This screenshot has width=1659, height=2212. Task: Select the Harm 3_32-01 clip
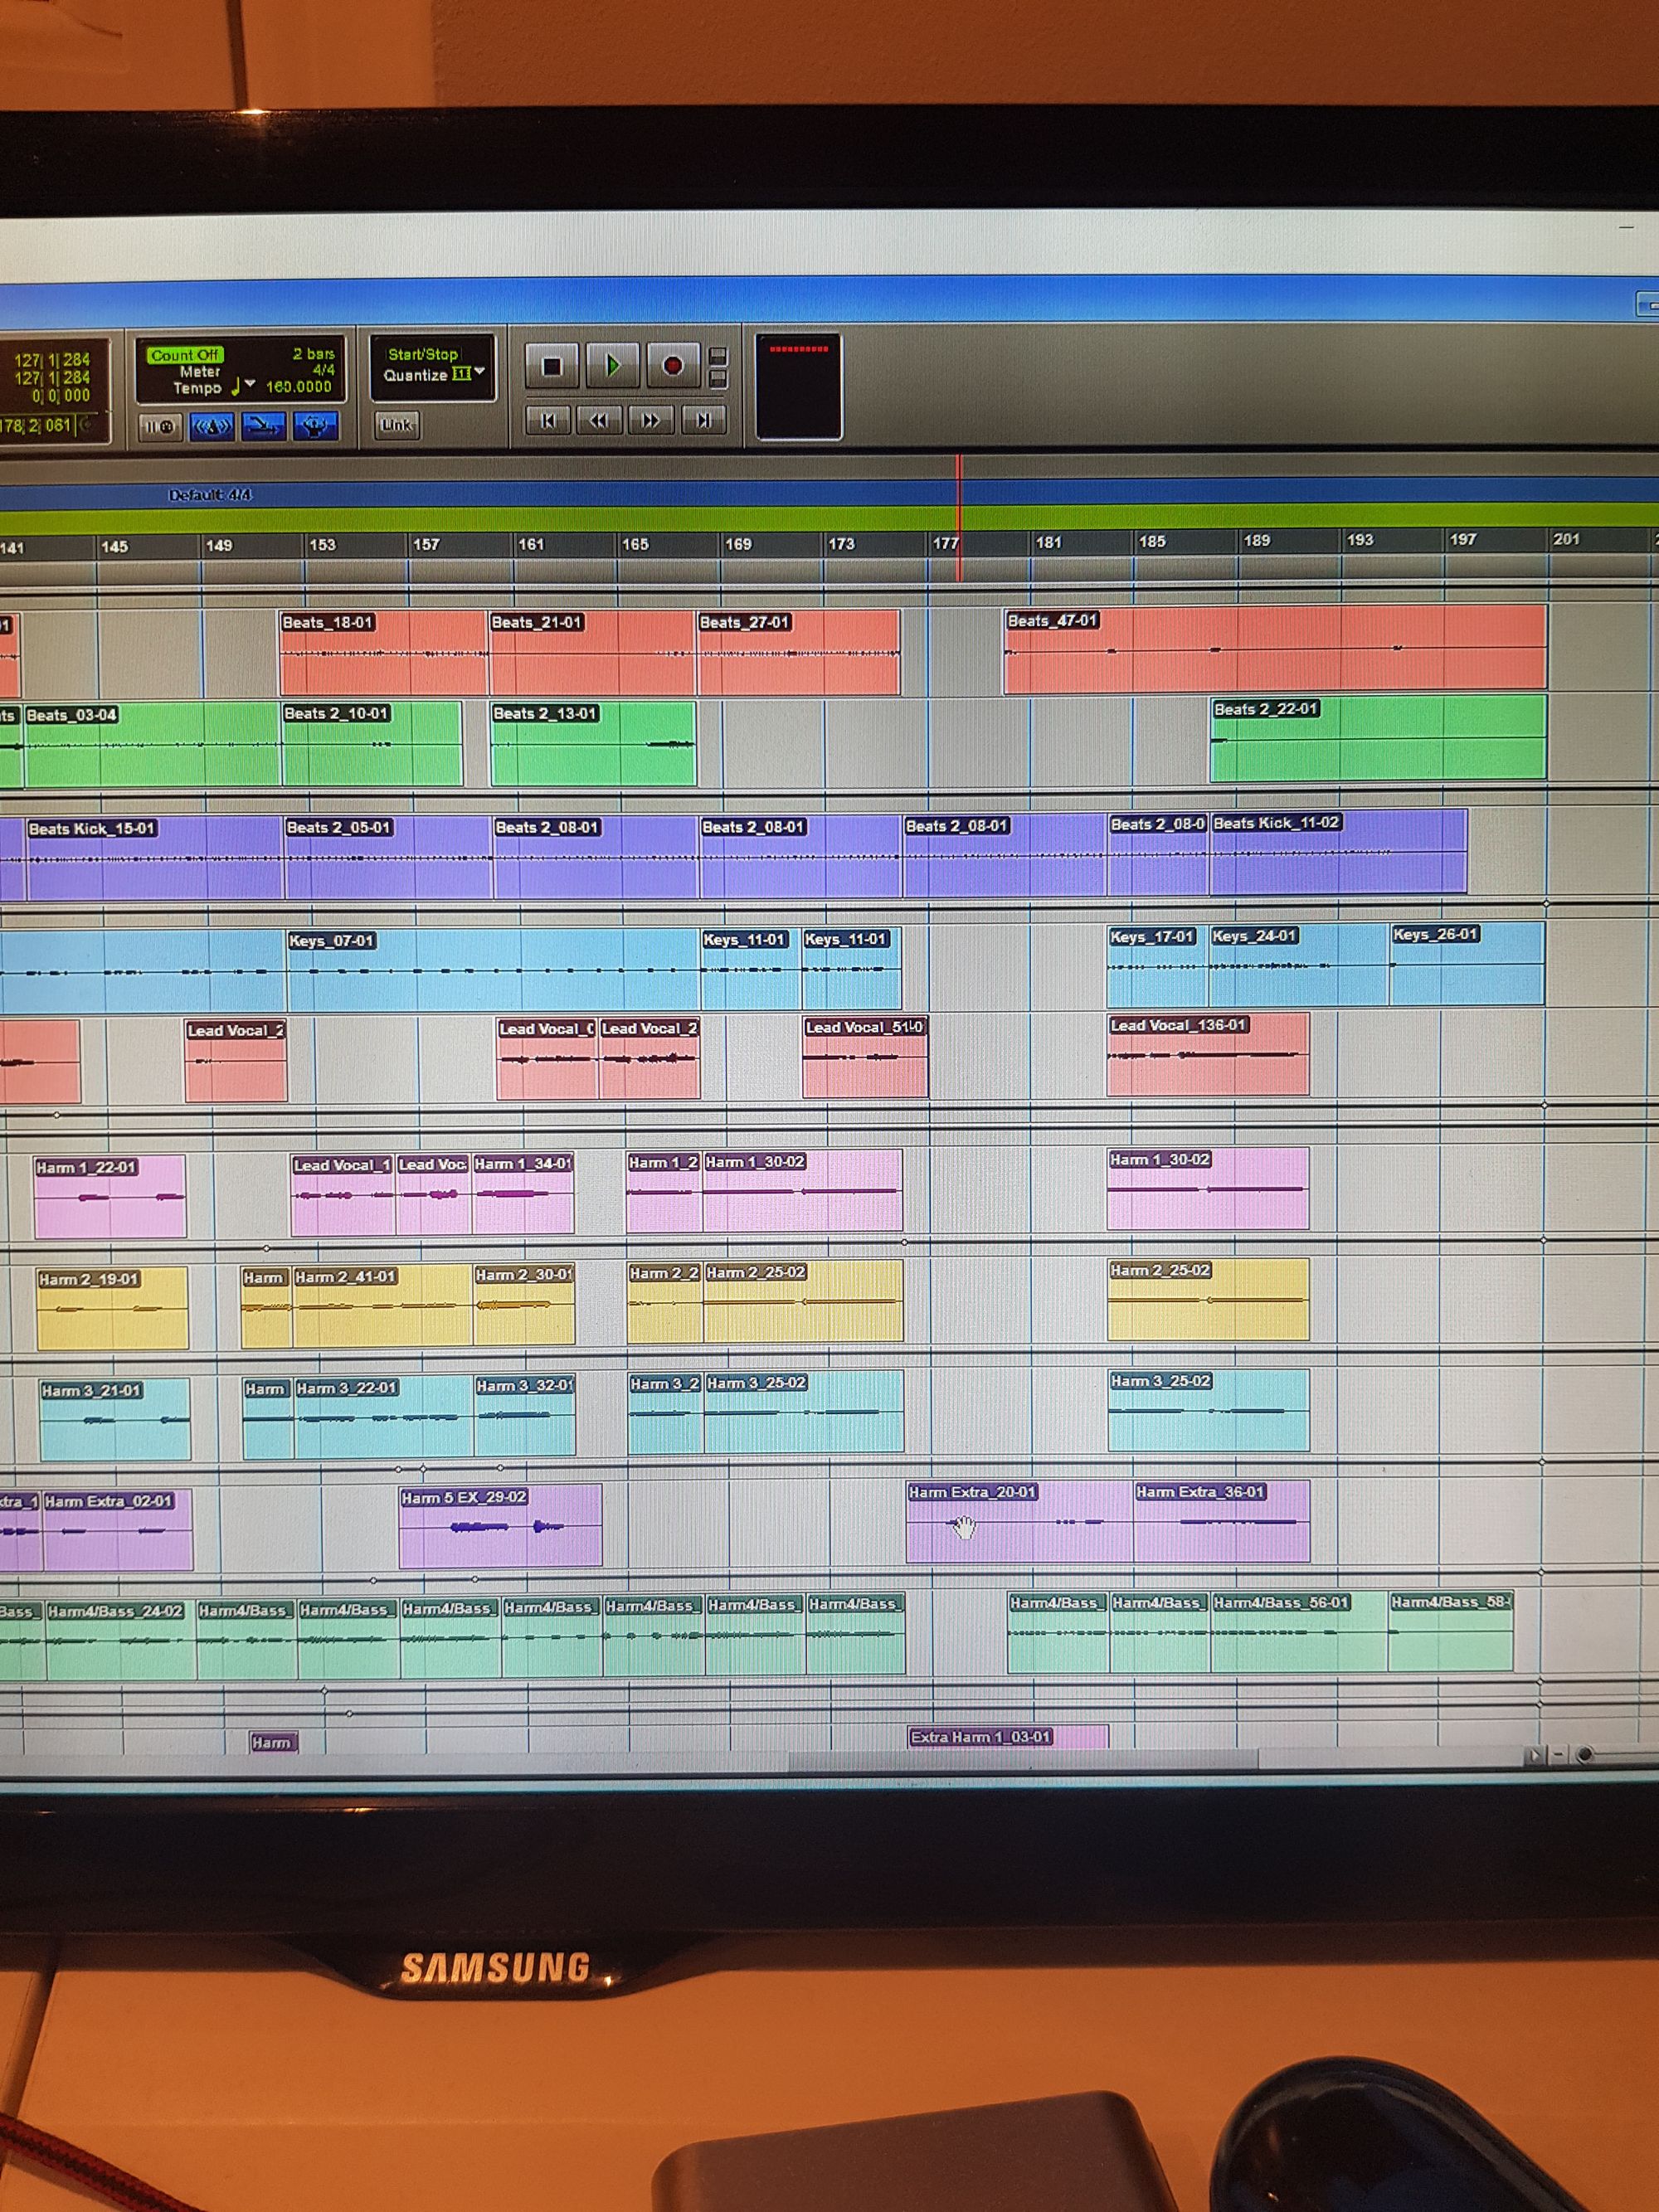(525, 1415)
